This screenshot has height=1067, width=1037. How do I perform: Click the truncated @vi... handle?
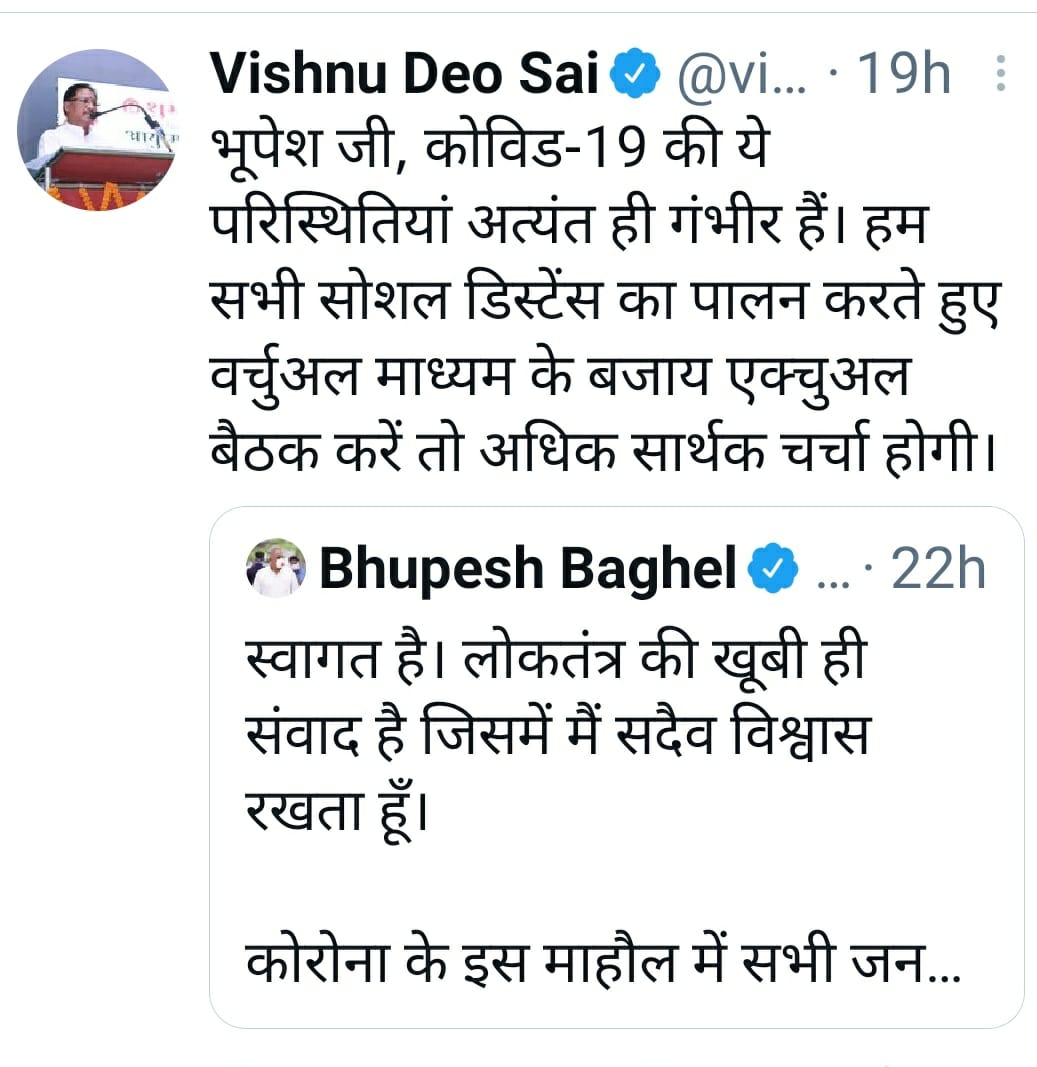click(x=742, y=77)
